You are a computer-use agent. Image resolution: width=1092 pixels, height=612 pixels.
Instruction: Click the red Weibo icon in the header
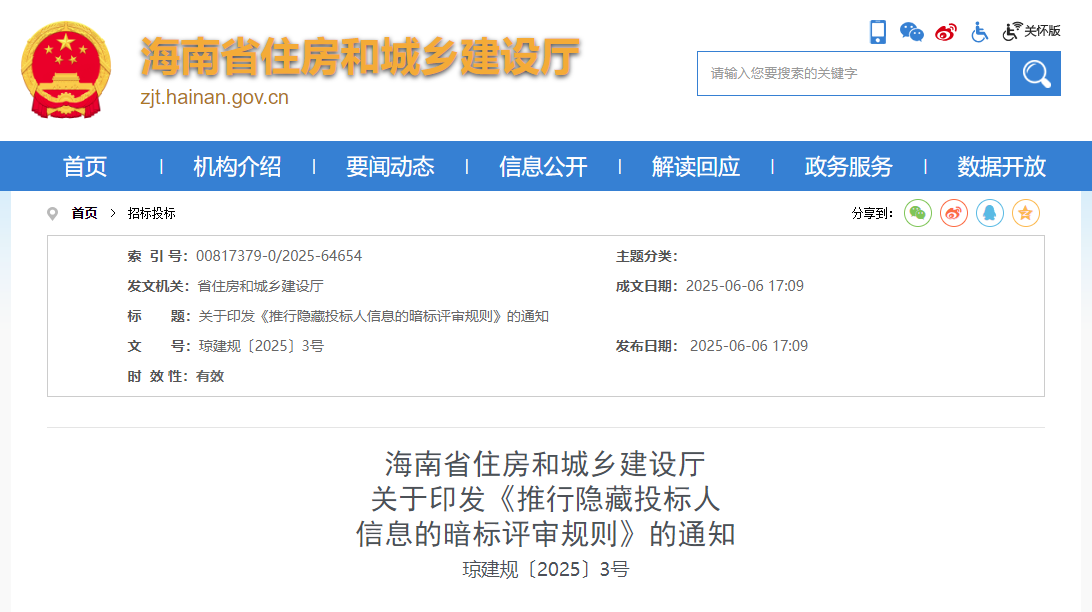(943, 31)
